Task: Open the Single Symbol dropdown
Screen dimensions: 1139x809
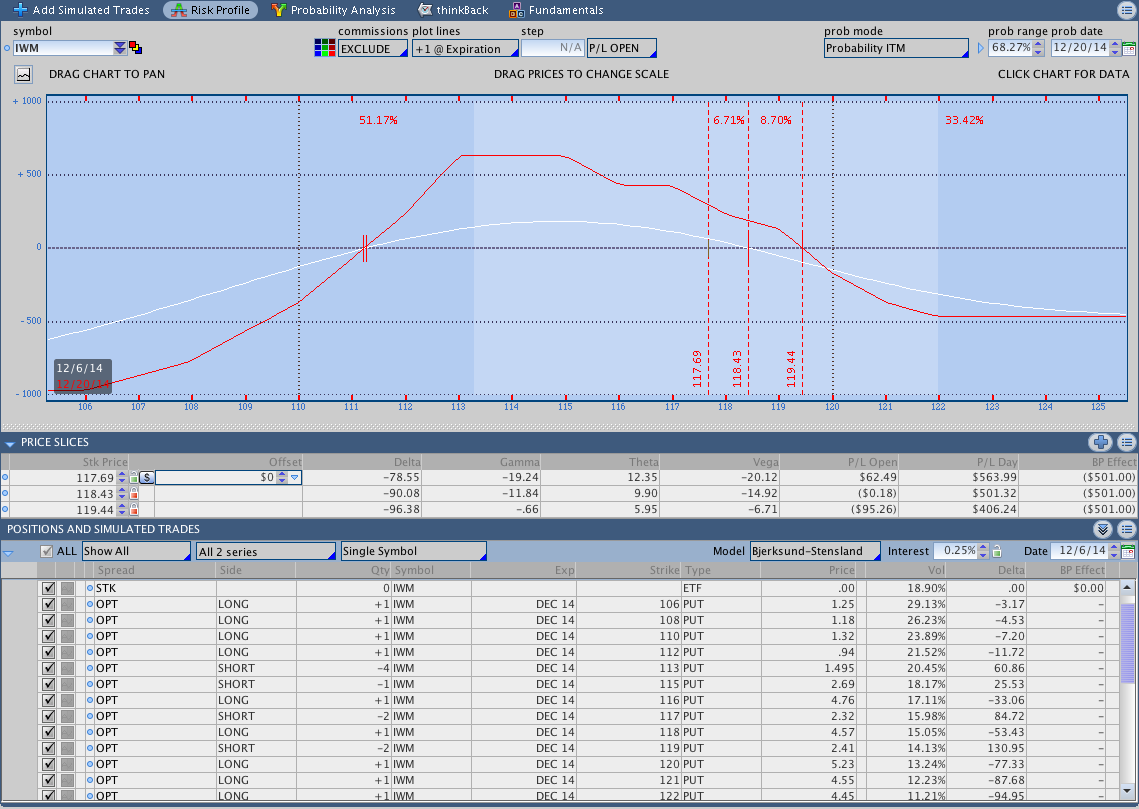Action: point(413,551)
